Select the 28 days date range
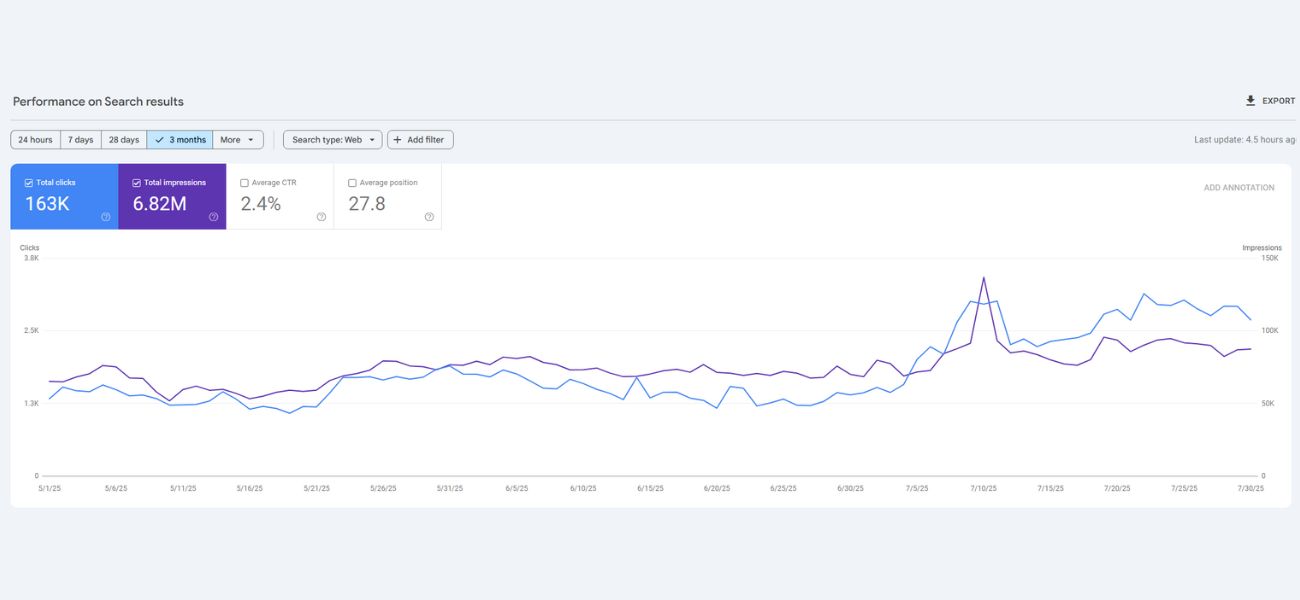 (x=123, y=139)
